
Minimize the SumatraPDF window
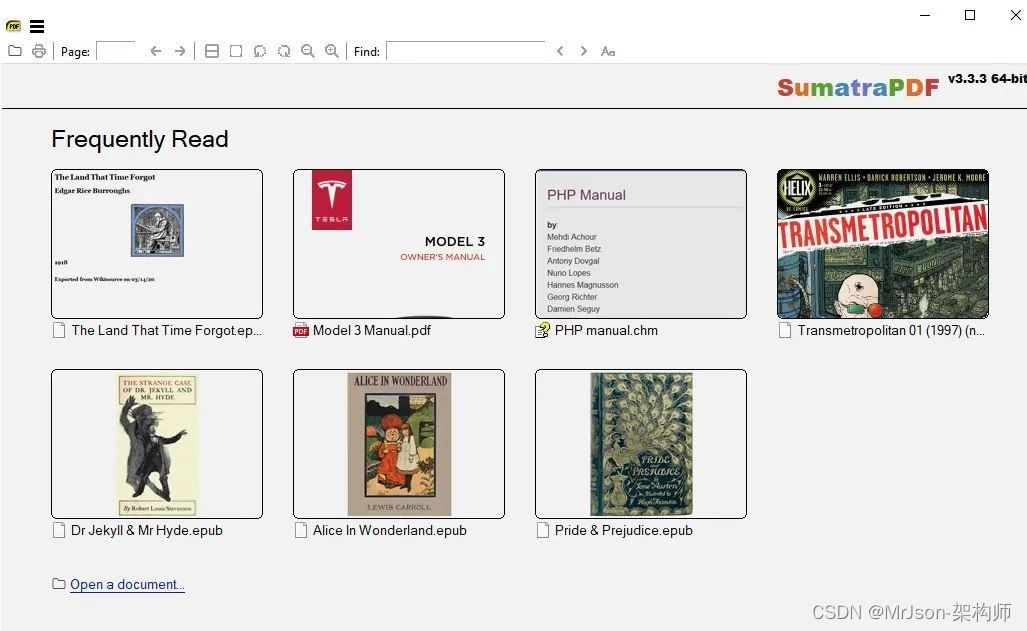(x=925, y=15)
